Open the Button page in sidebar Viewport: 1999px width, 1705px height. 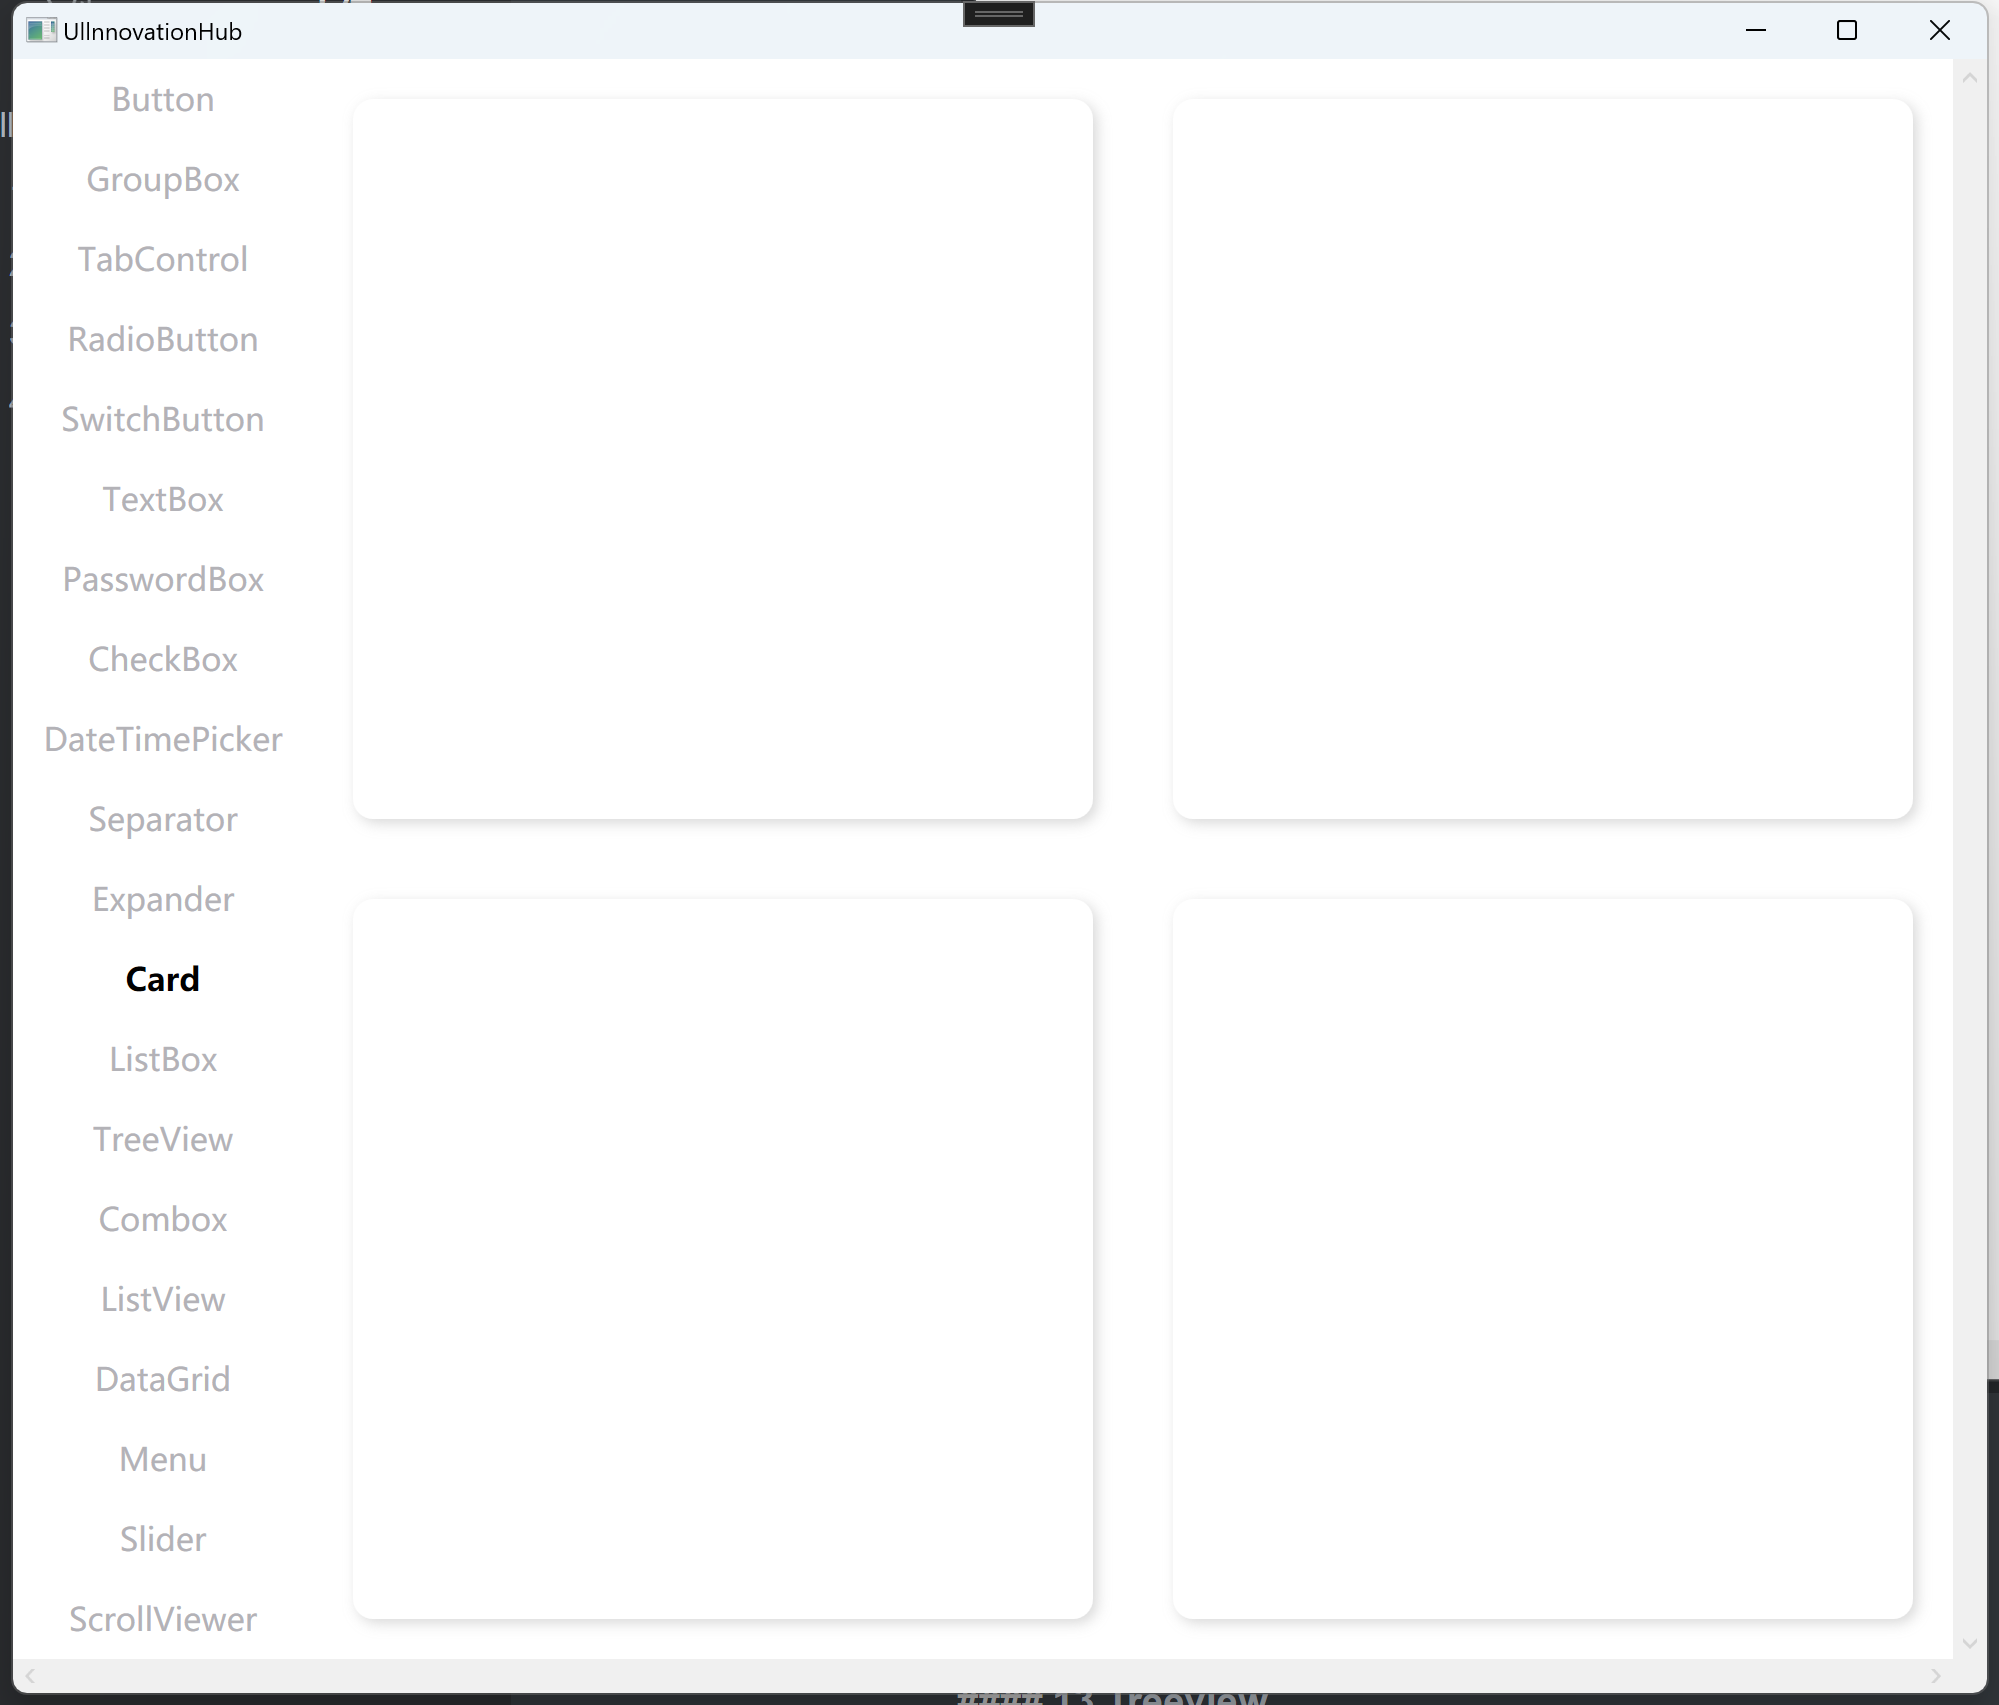163,100
